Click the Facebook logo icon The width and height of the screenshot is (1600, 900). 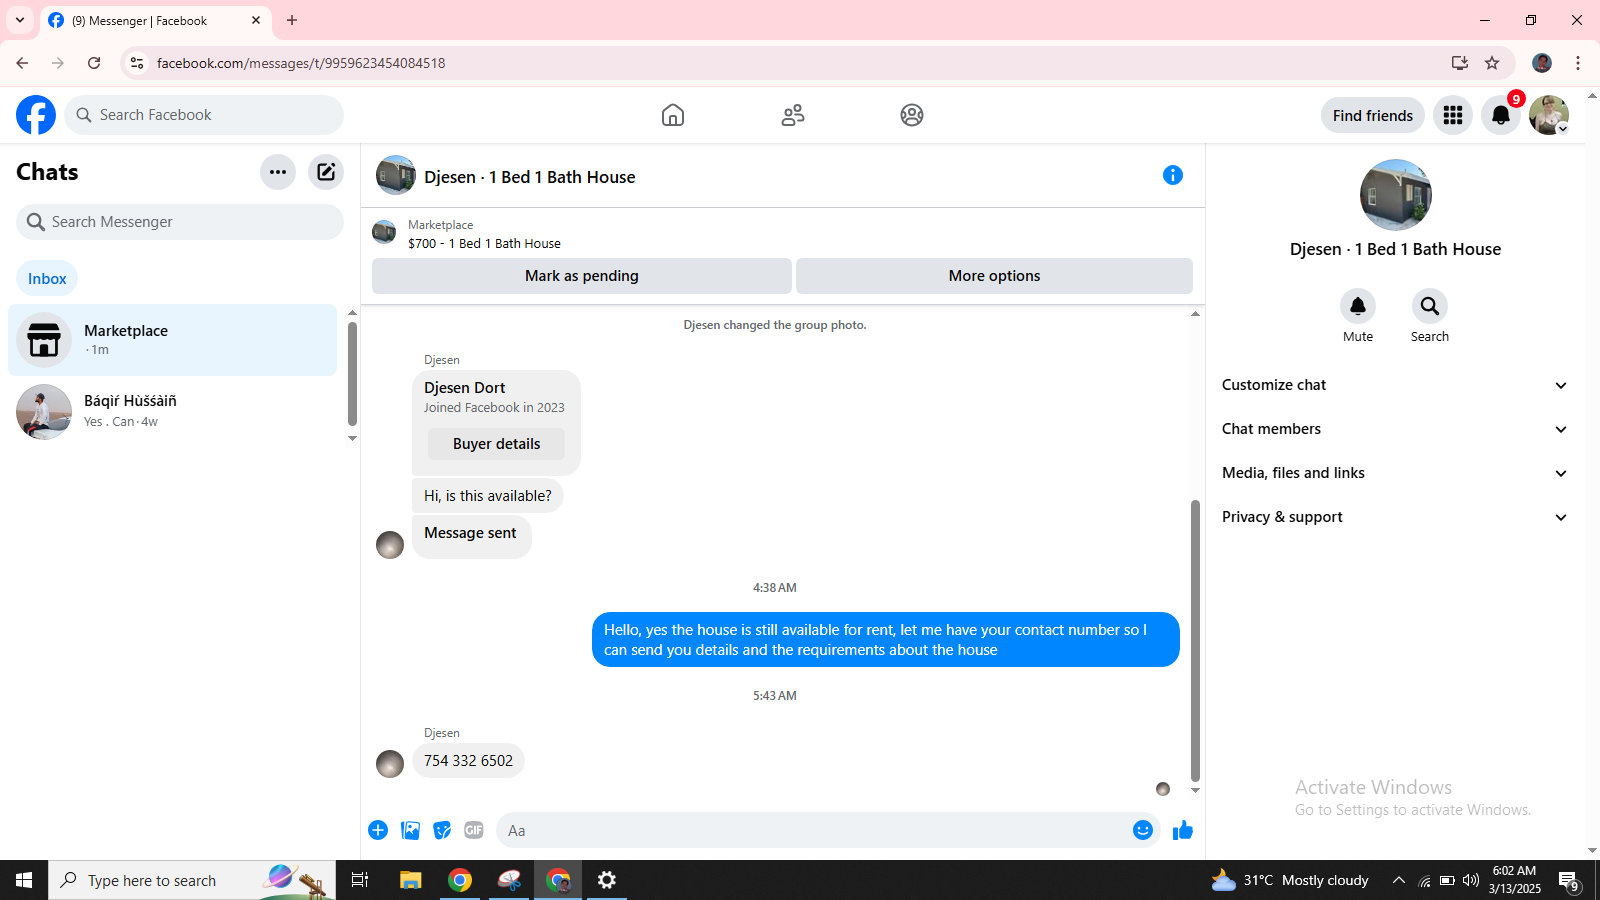[x=36, y=115]
